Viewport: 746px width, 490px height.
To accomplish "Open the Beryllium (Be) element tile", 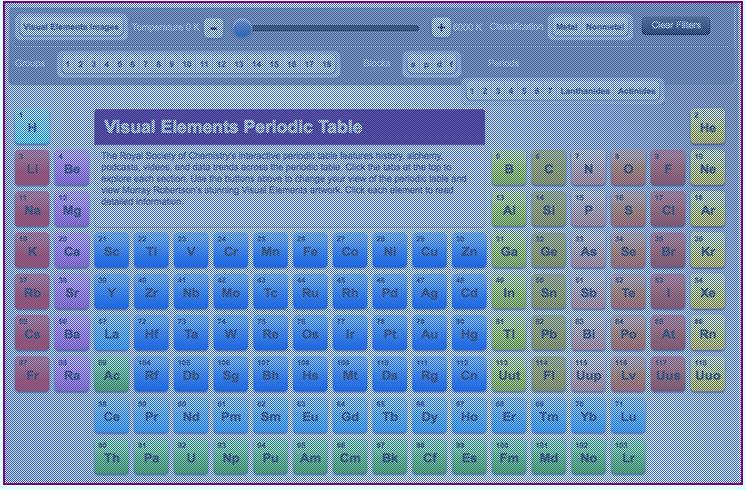I will (x=72, y=168).
